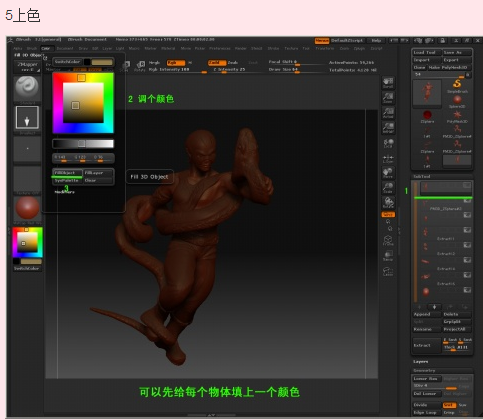Open the Color menu in the menu bar
The height and width of the screenshot is (420, 483).
click(x=46, y=49)
